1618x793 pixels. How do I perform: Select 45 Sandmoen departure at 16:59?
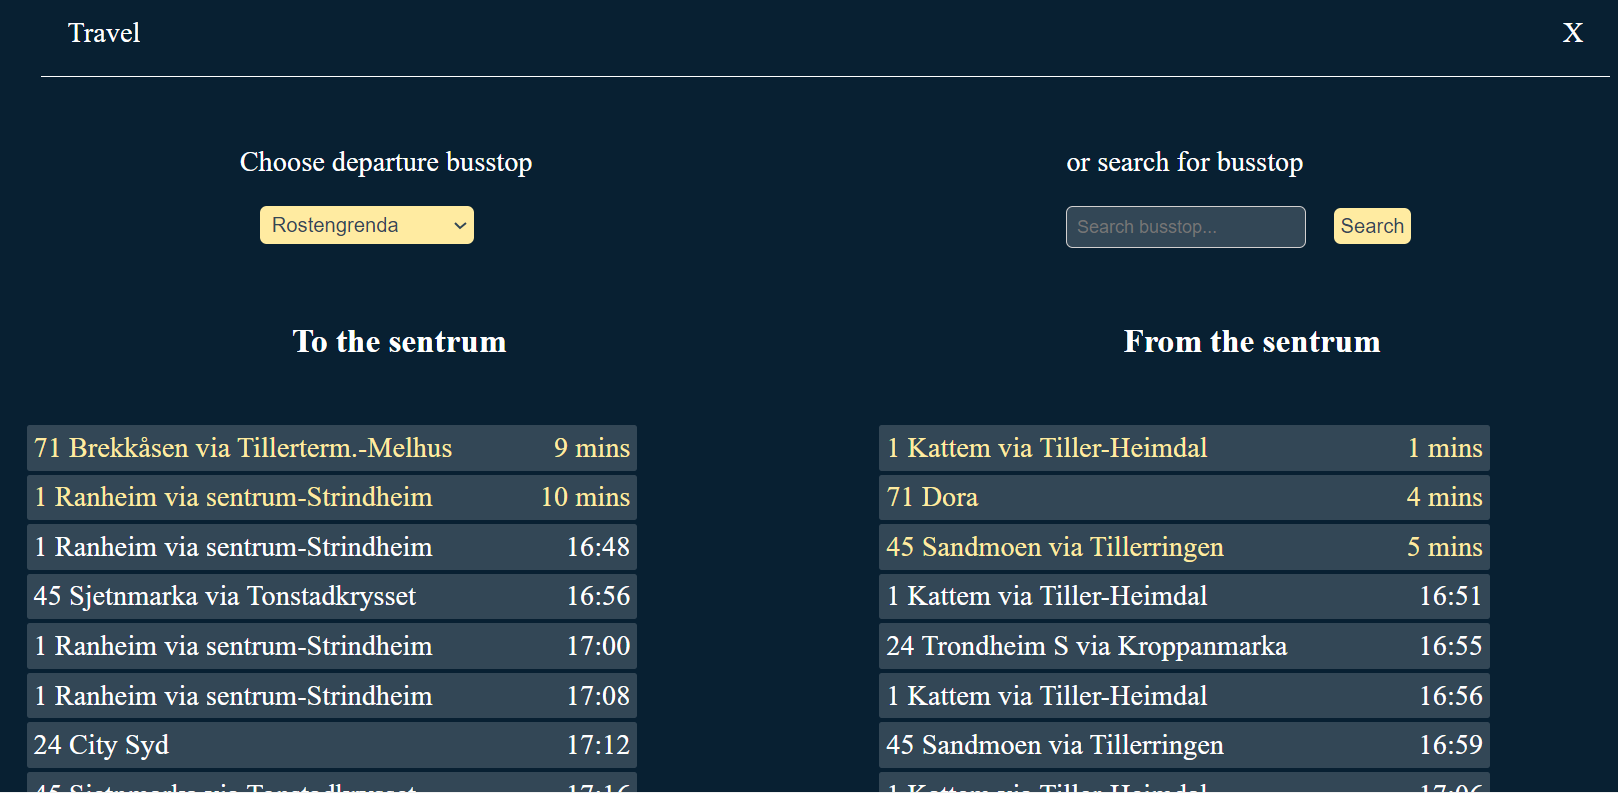[1184, 745]
